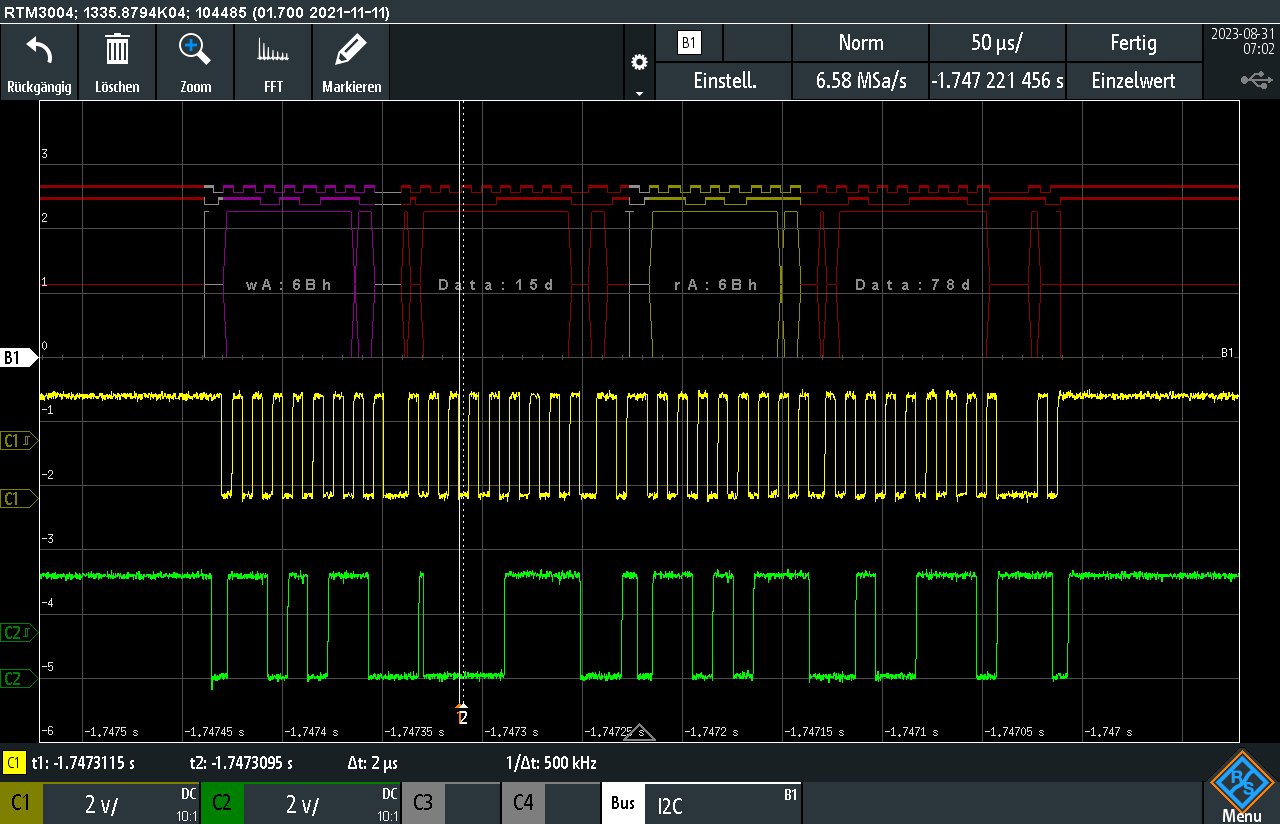Image resolution: width=1280 pixels, height=824 pixels.
Task: Open the Einstell. trigger settings
Action: pos(725,81)
